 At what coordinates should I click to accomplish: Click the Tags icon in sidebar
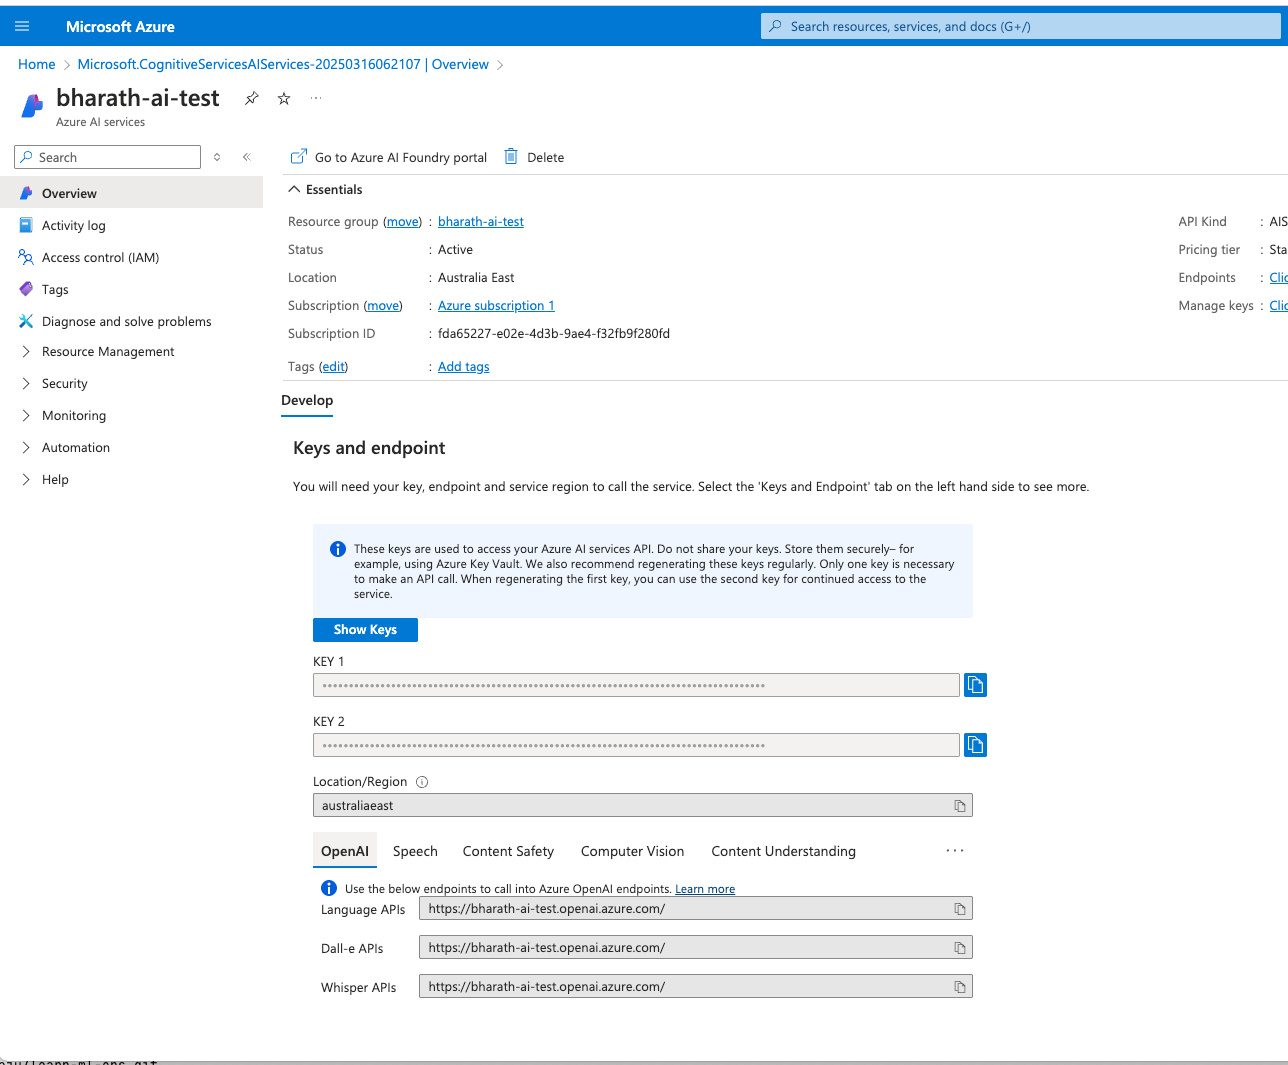coord(26,289)
